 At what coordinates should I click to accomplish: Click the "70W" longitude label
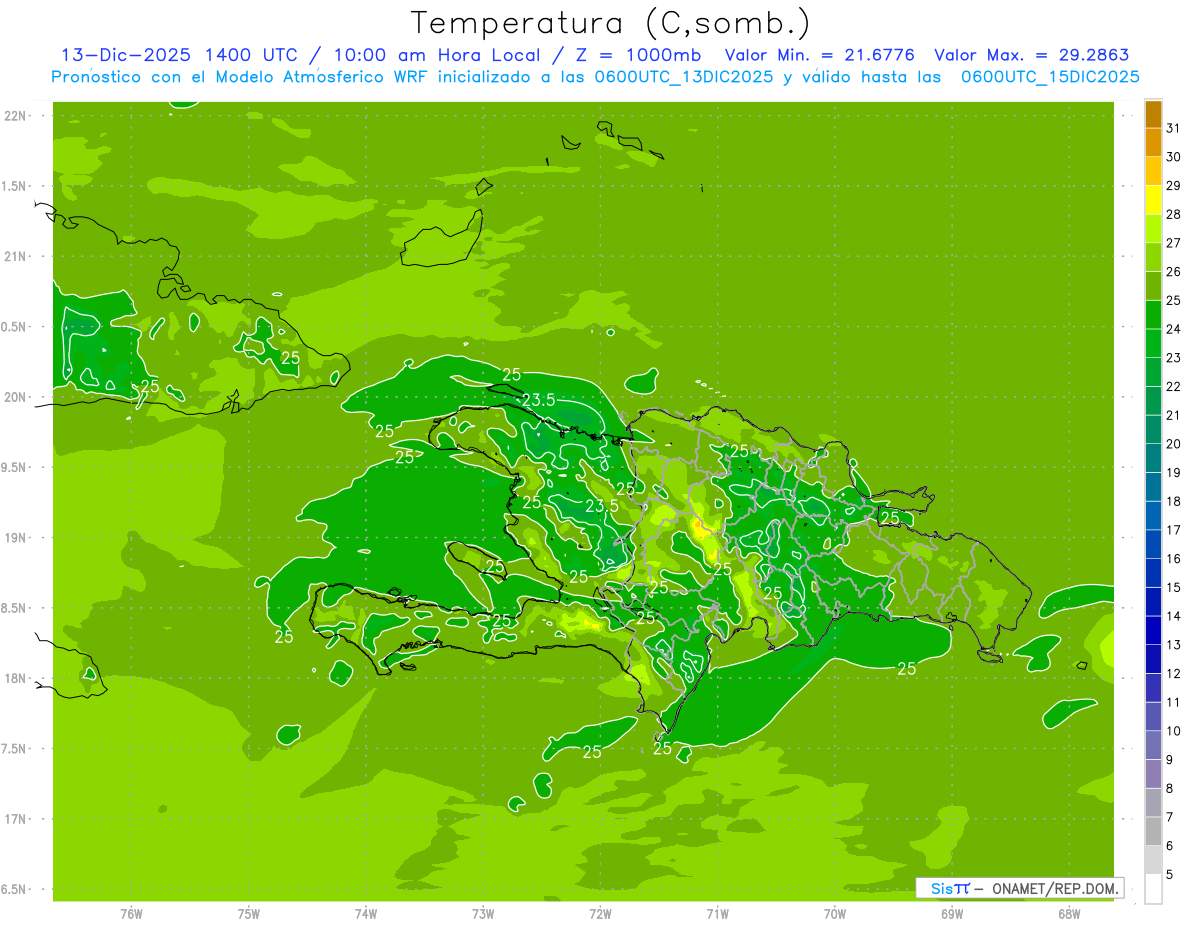point(835,913)
